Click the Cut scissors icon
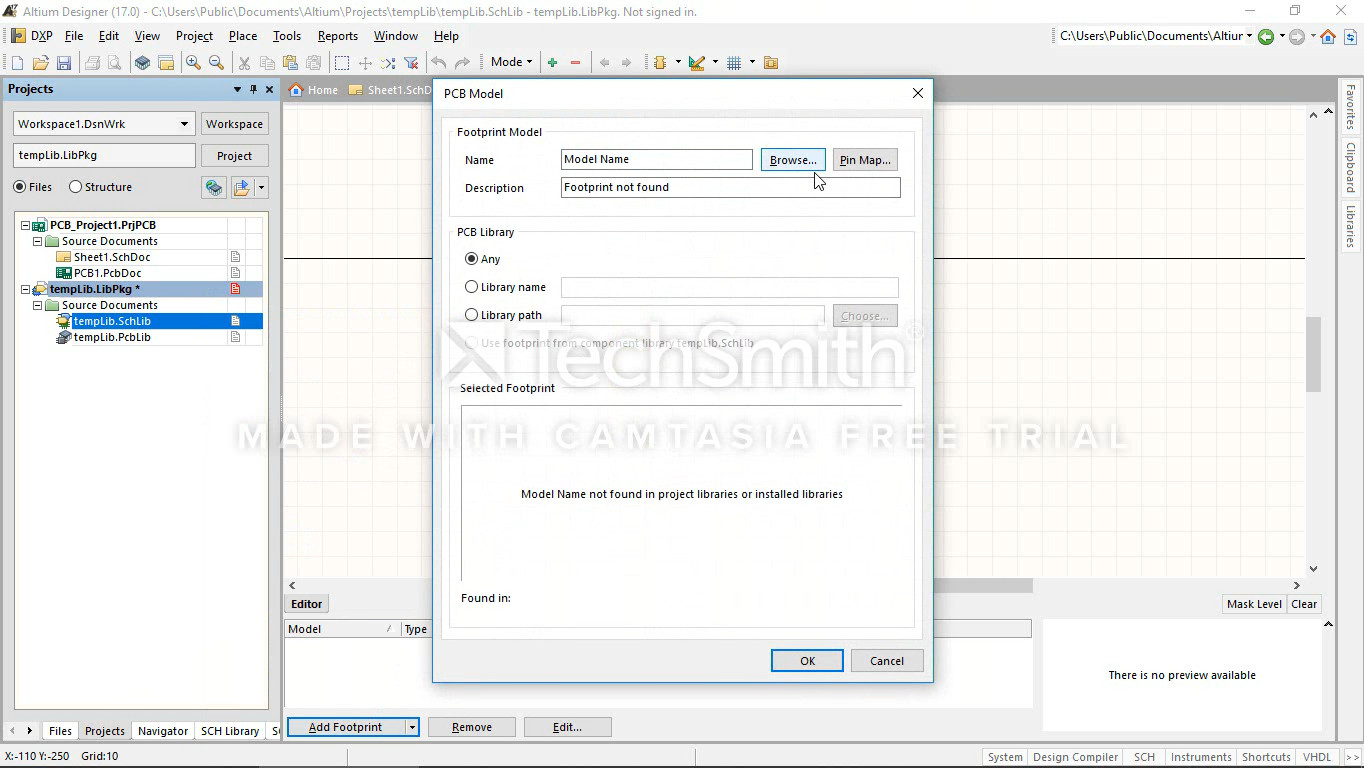This screenshot has width=1364, height=768. (x=243, y=63)
